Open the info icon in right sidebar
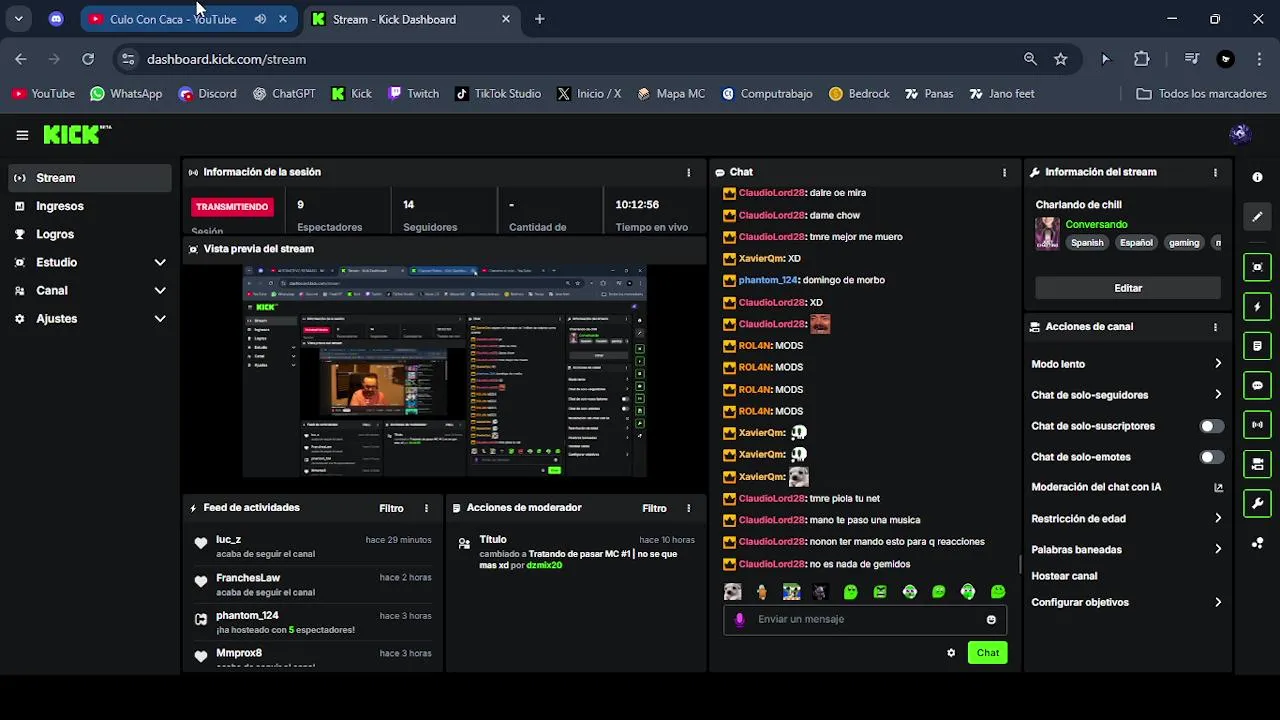The width and height of the screenshot is (1280, 720). tap(1257, 177)
